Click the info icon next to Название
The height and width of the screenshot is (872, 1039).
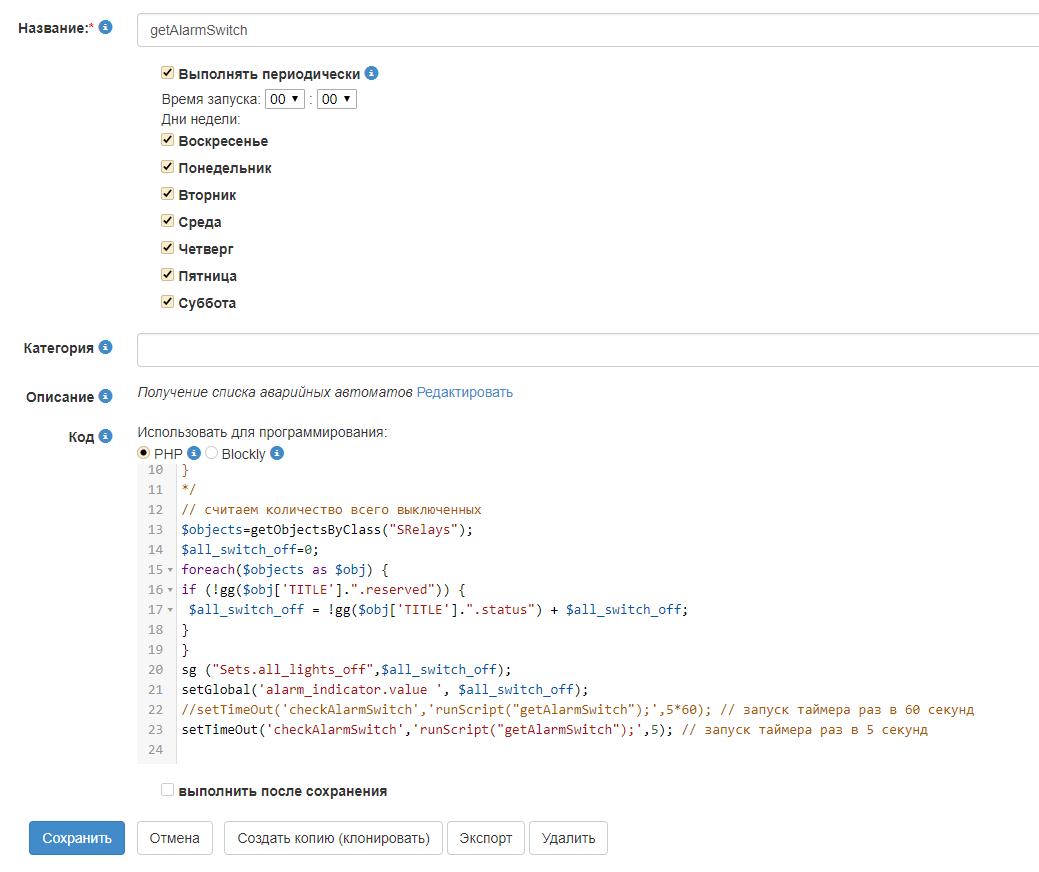click(x=106, y=27)
